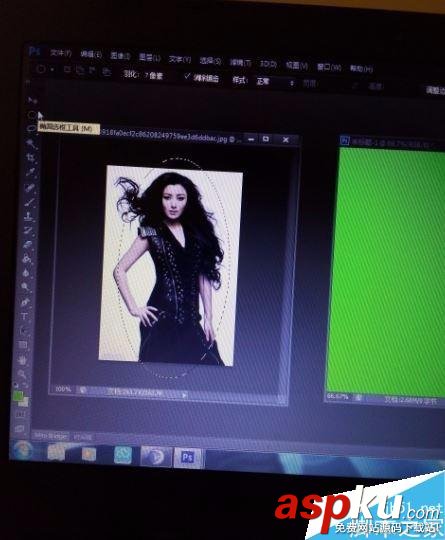Toggle the anti-alias (消除锯齿) checkbox
Viewport: 445px width, 540px height.
click(x=188, y=76)
